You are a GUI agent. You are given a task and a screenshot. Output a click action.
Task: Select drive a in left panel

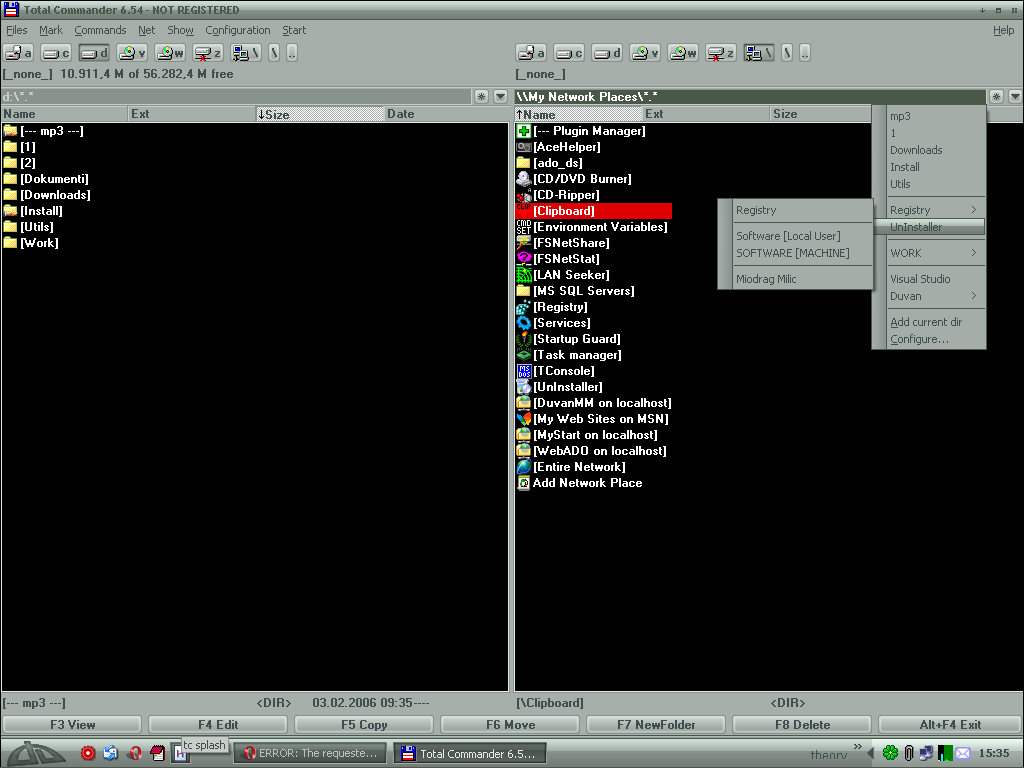click(x=18, y=53)
